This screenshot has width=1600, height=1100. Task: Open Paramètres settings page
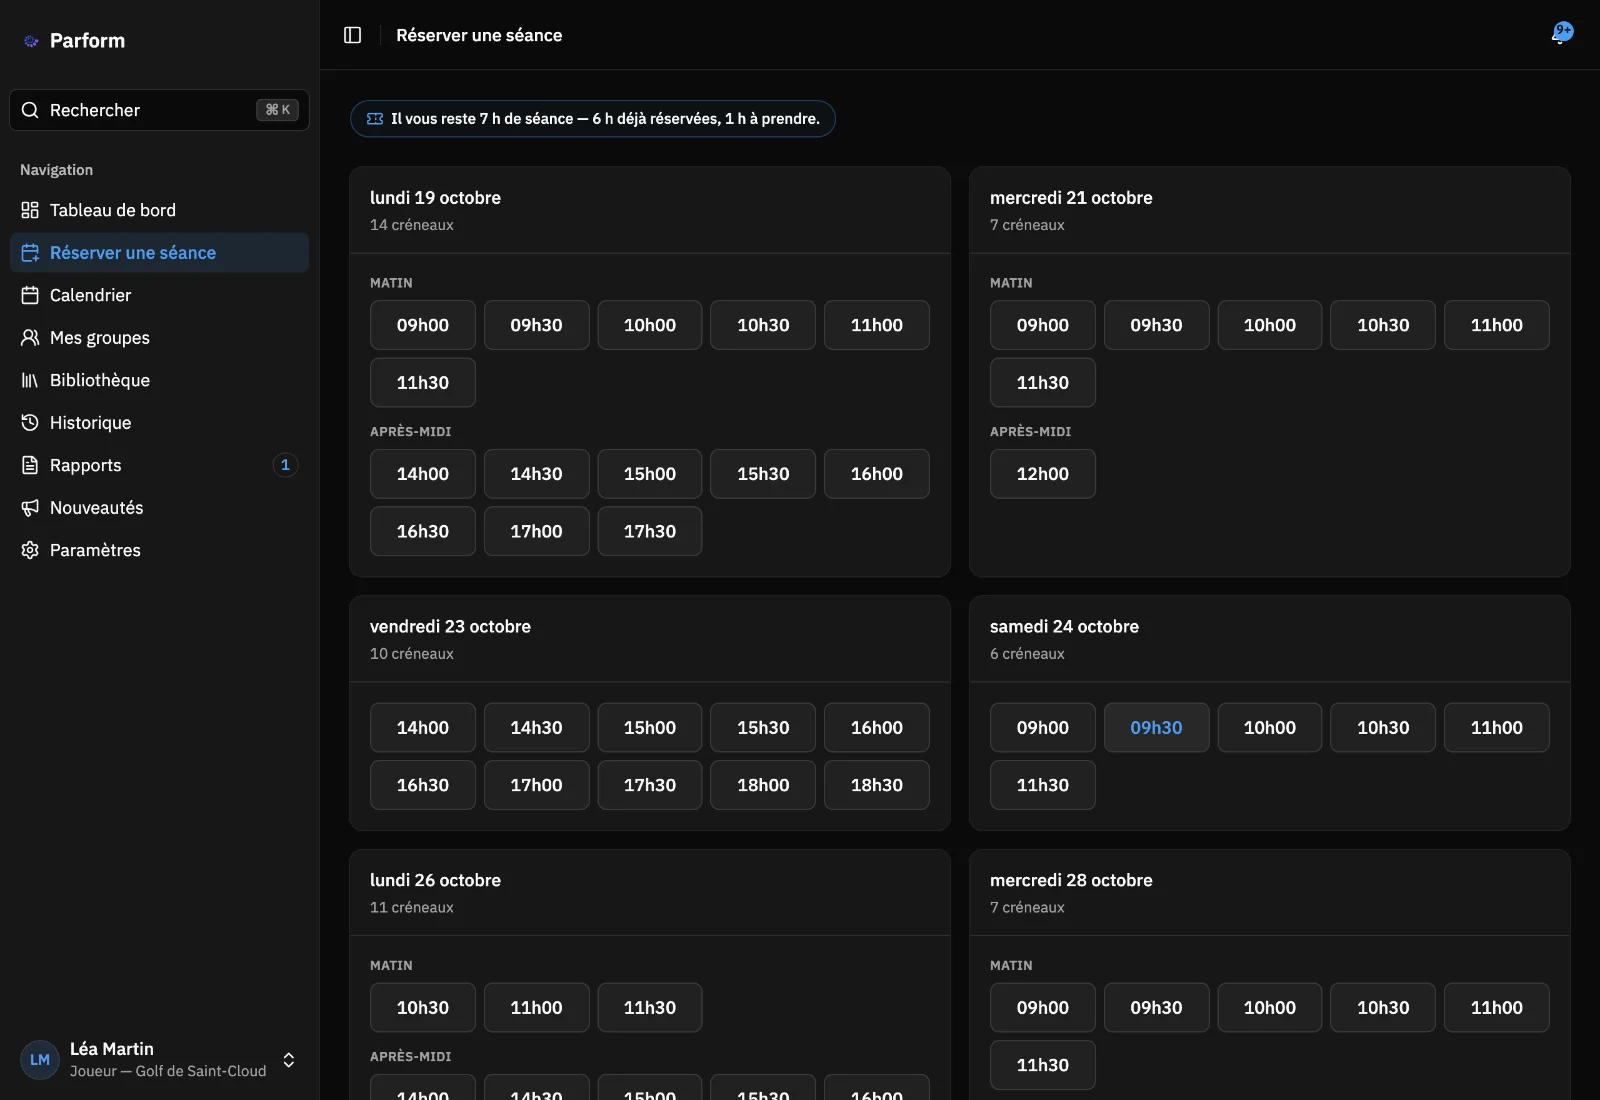coord(160,550)
